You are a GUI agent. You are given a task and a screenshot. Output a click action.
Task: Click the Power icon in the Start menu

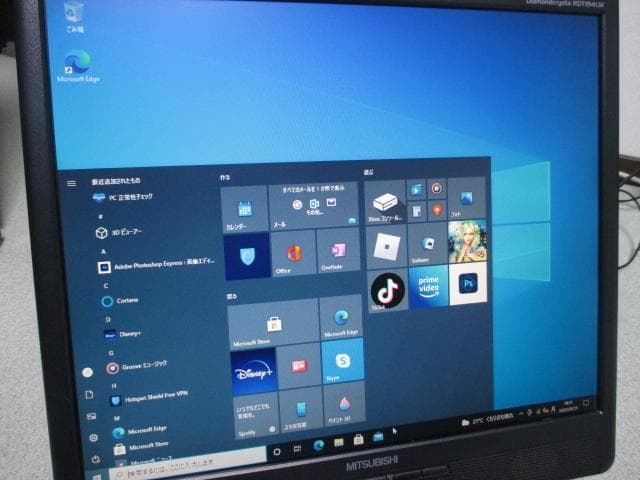(x=96, y=459)
